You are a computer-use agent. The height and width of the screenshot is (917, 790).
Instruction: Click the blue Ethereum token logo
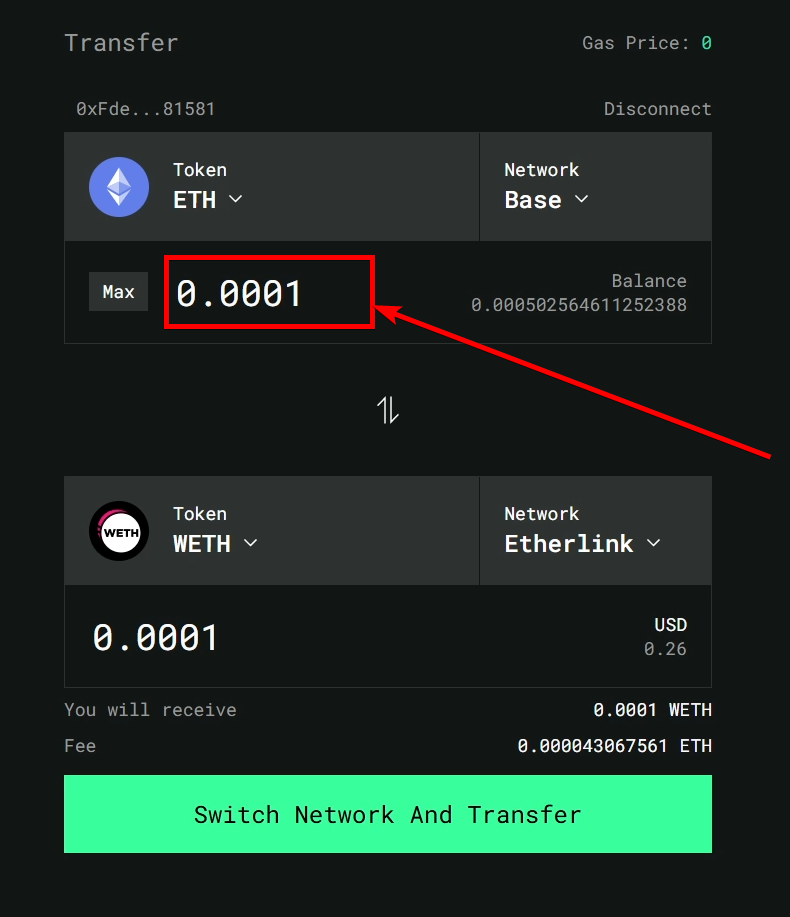pos(119,187)
